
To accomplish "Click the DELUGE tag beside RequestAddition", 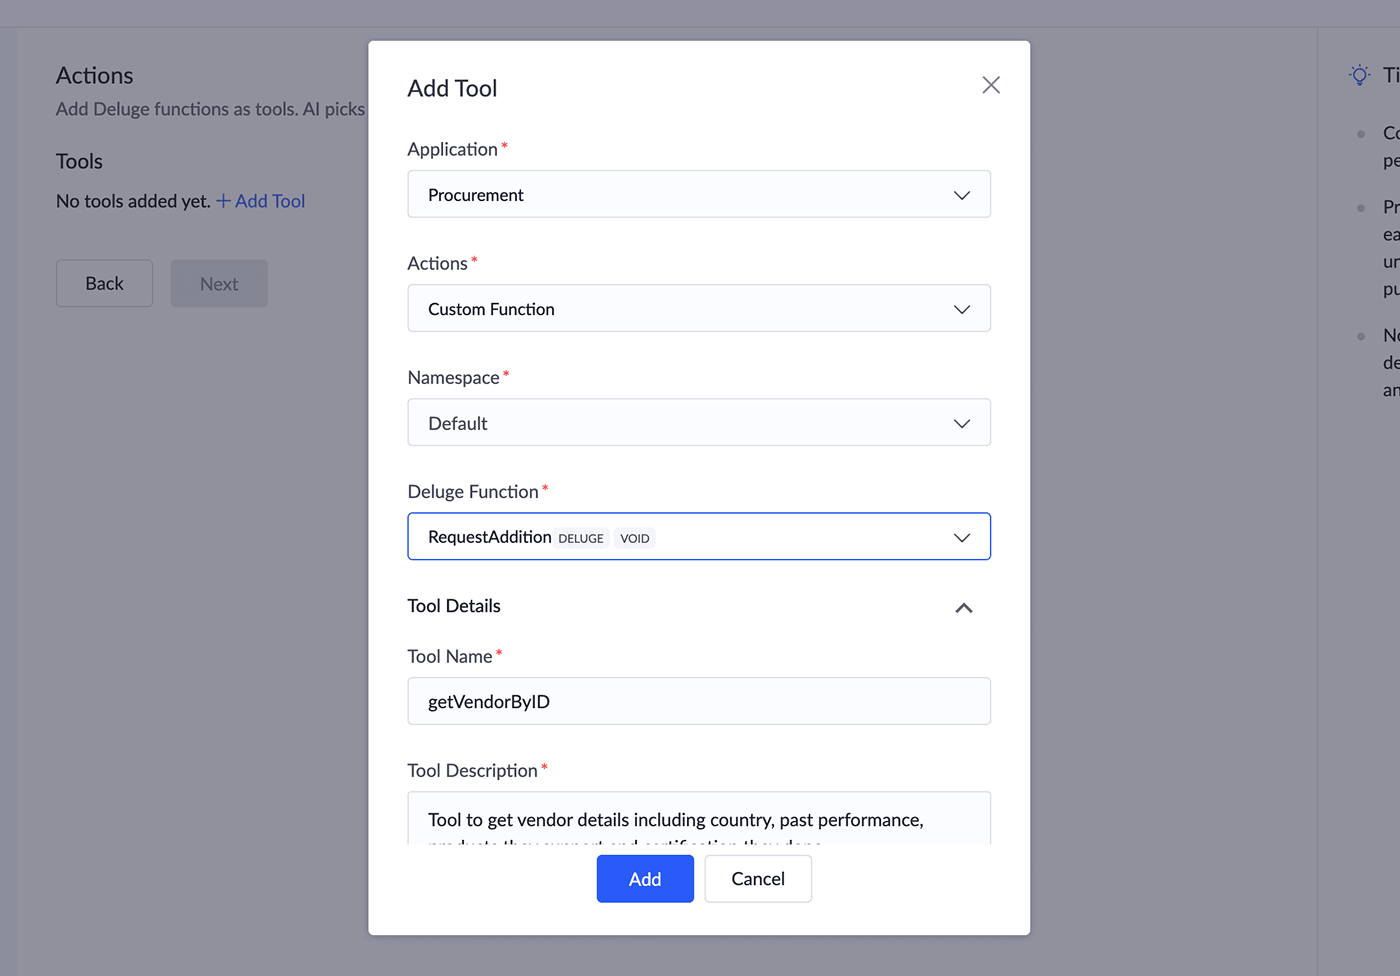I will tap(581, 538).
